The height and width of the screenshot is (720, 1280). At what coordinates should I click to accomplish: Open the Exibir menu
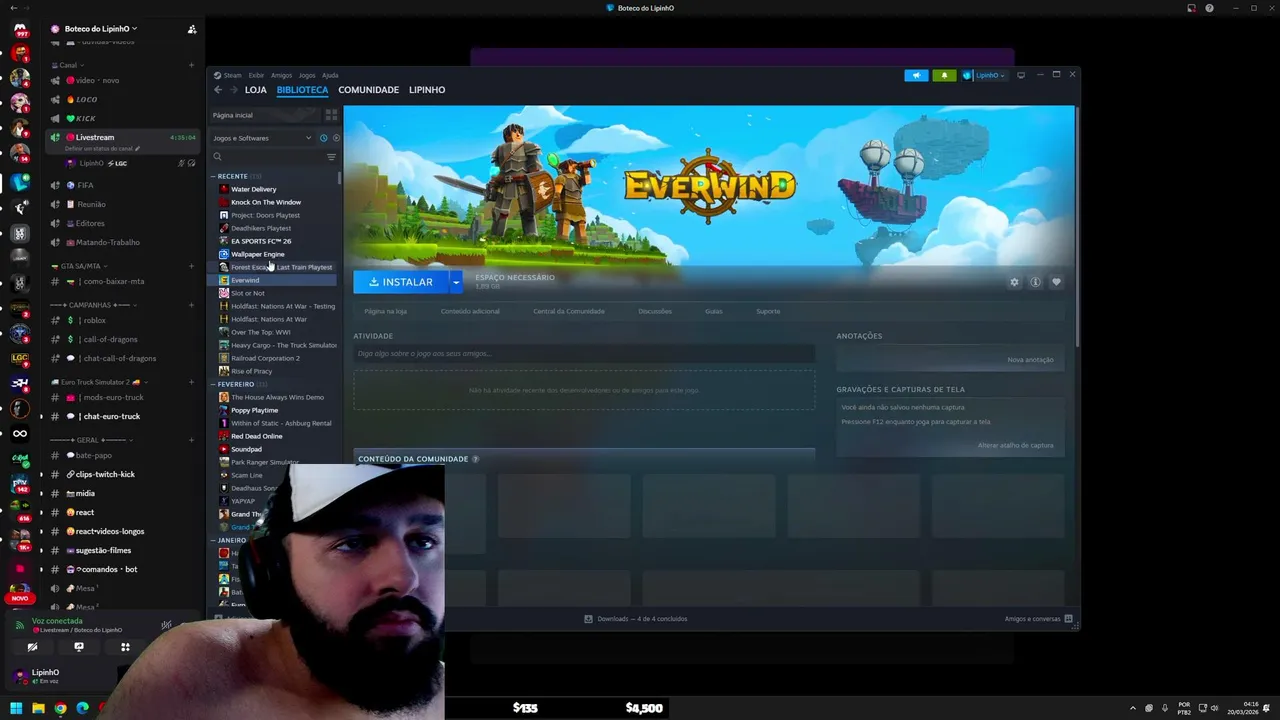click(256, 75)
